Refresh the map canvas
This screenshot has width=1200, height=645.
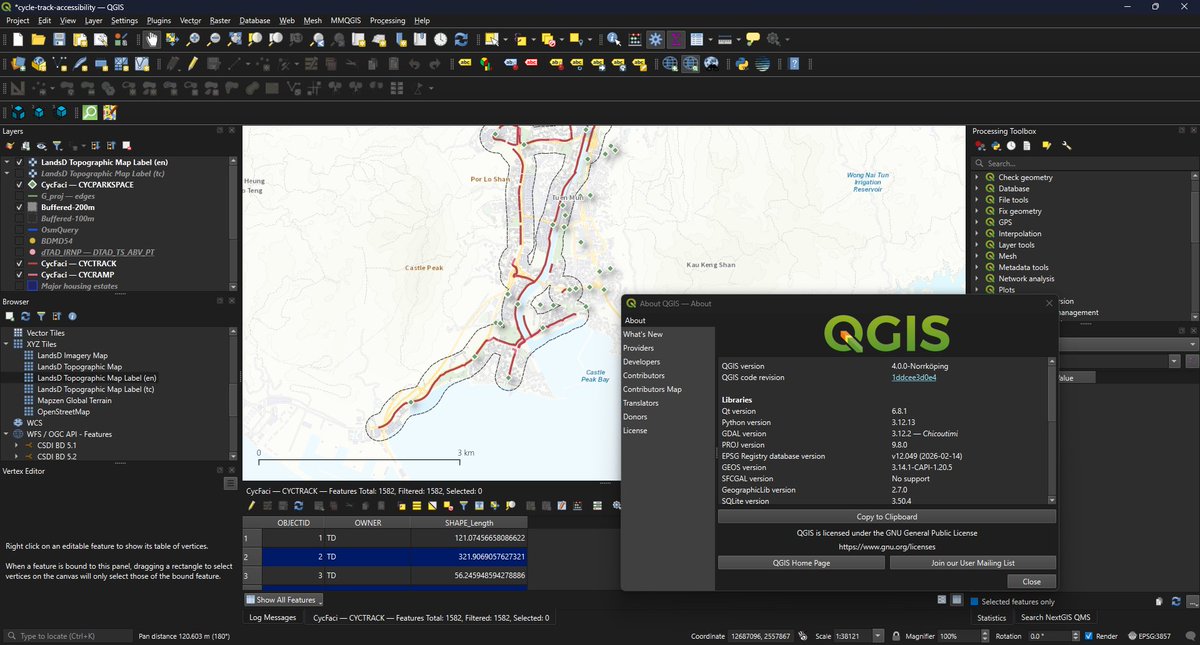(x=461, y=40)
